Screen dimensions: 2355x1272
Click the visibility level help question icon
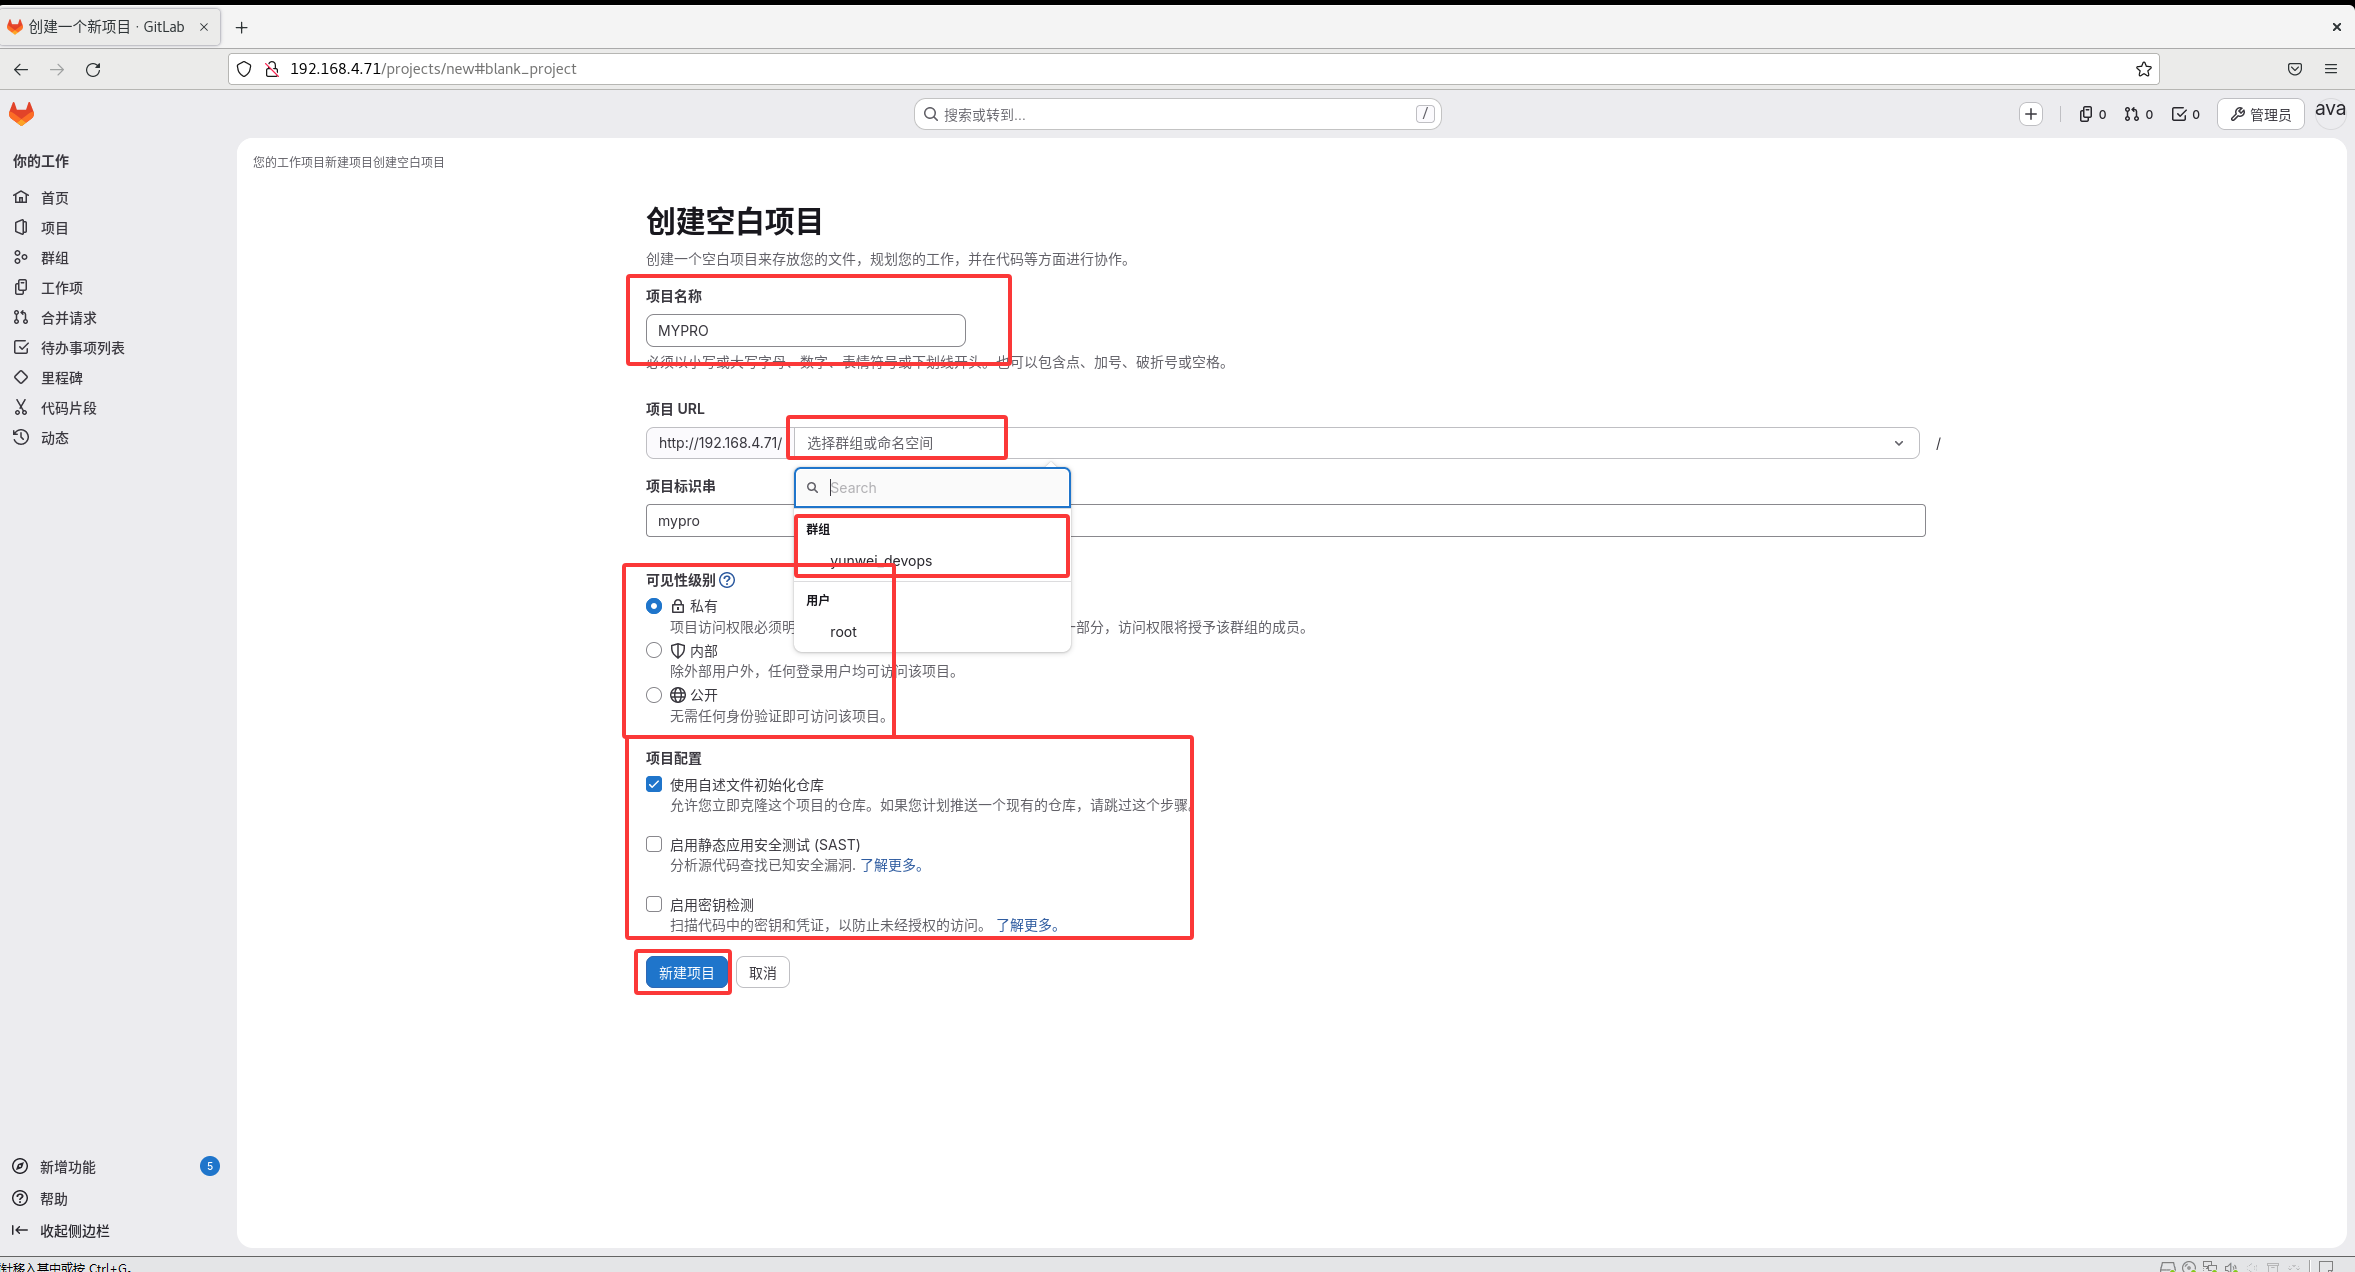[x=727, y=580]
